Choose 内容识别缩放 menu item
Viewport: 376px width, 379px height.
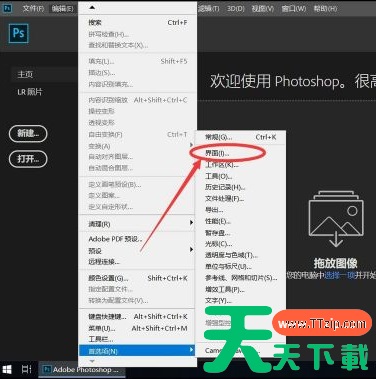[137, 100]
